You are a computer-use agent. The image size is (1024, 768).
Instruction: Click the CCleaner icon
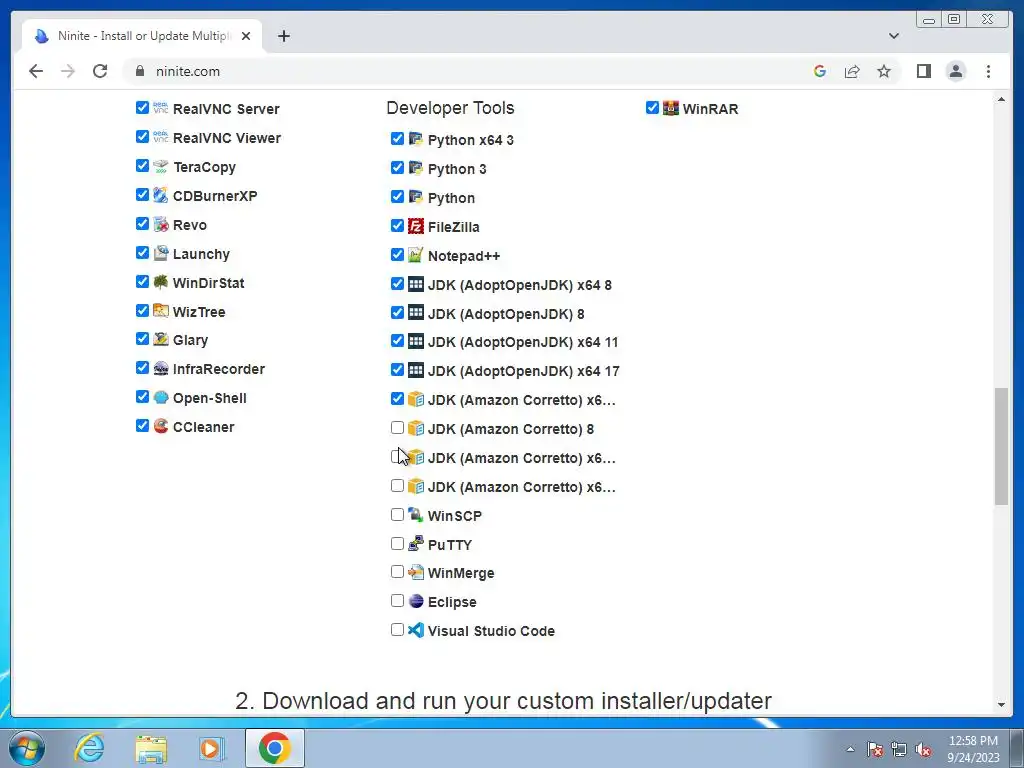pyautogui.click(x=161, y=426)
